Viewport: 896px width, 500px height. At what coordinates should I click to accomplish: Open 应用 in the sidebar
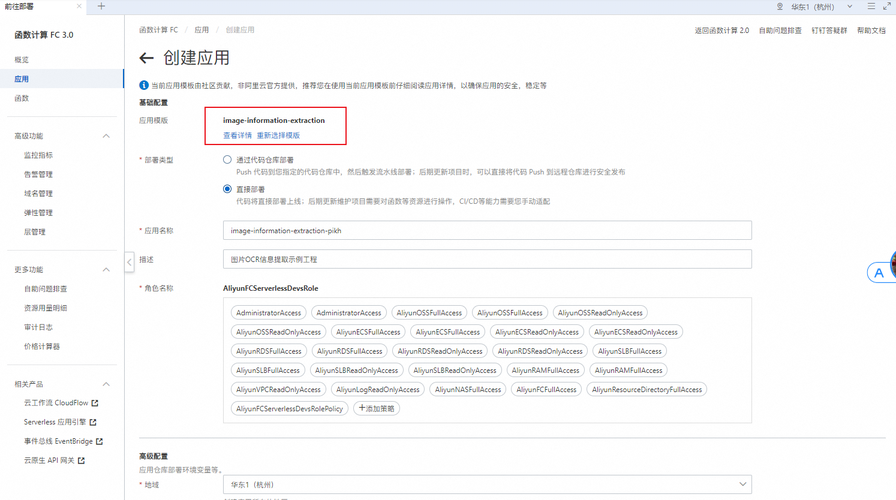coord(22,79)
